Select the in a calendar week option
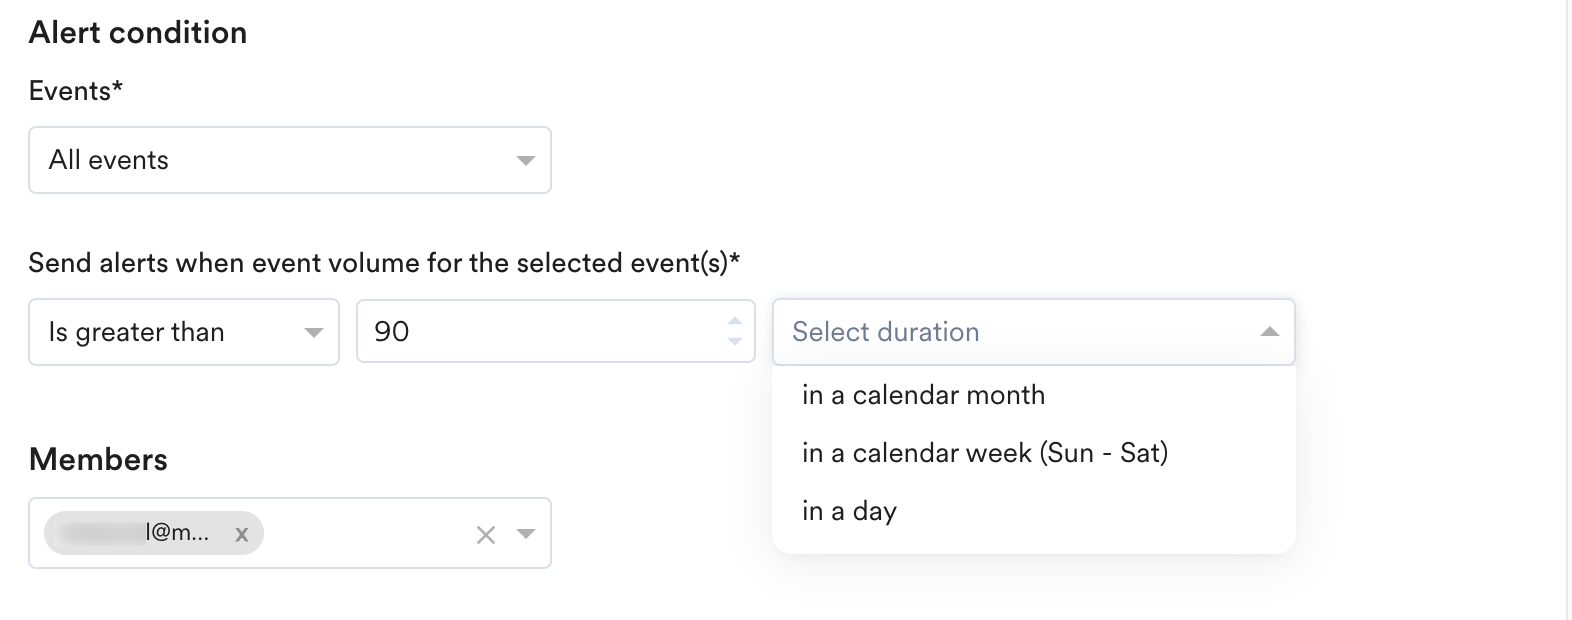Image resolution: width=1572 pixels, height=620 pixels. tap(985, 452)
